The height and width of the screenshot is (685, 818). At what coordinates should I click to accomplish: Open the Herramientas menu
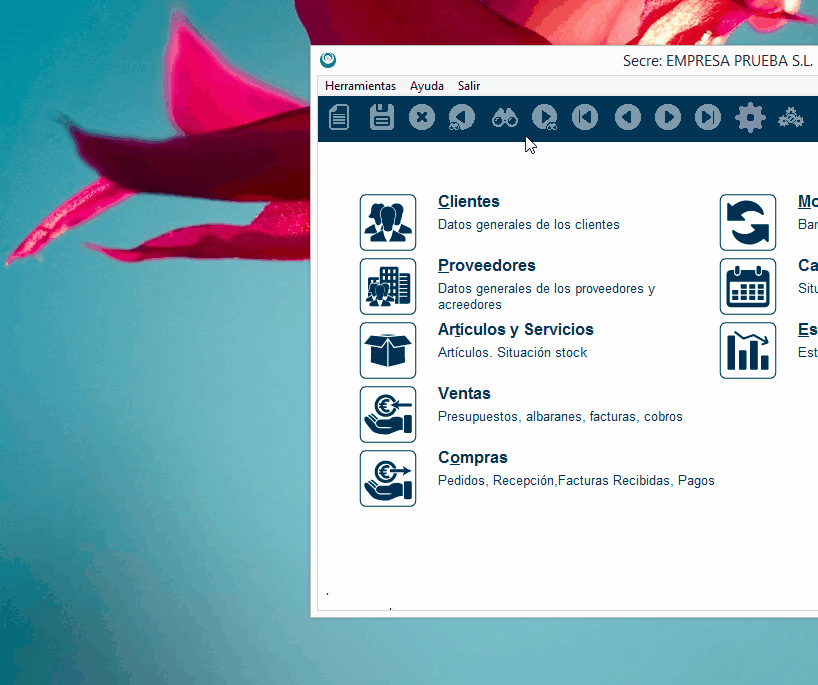(x=360, y=86)
